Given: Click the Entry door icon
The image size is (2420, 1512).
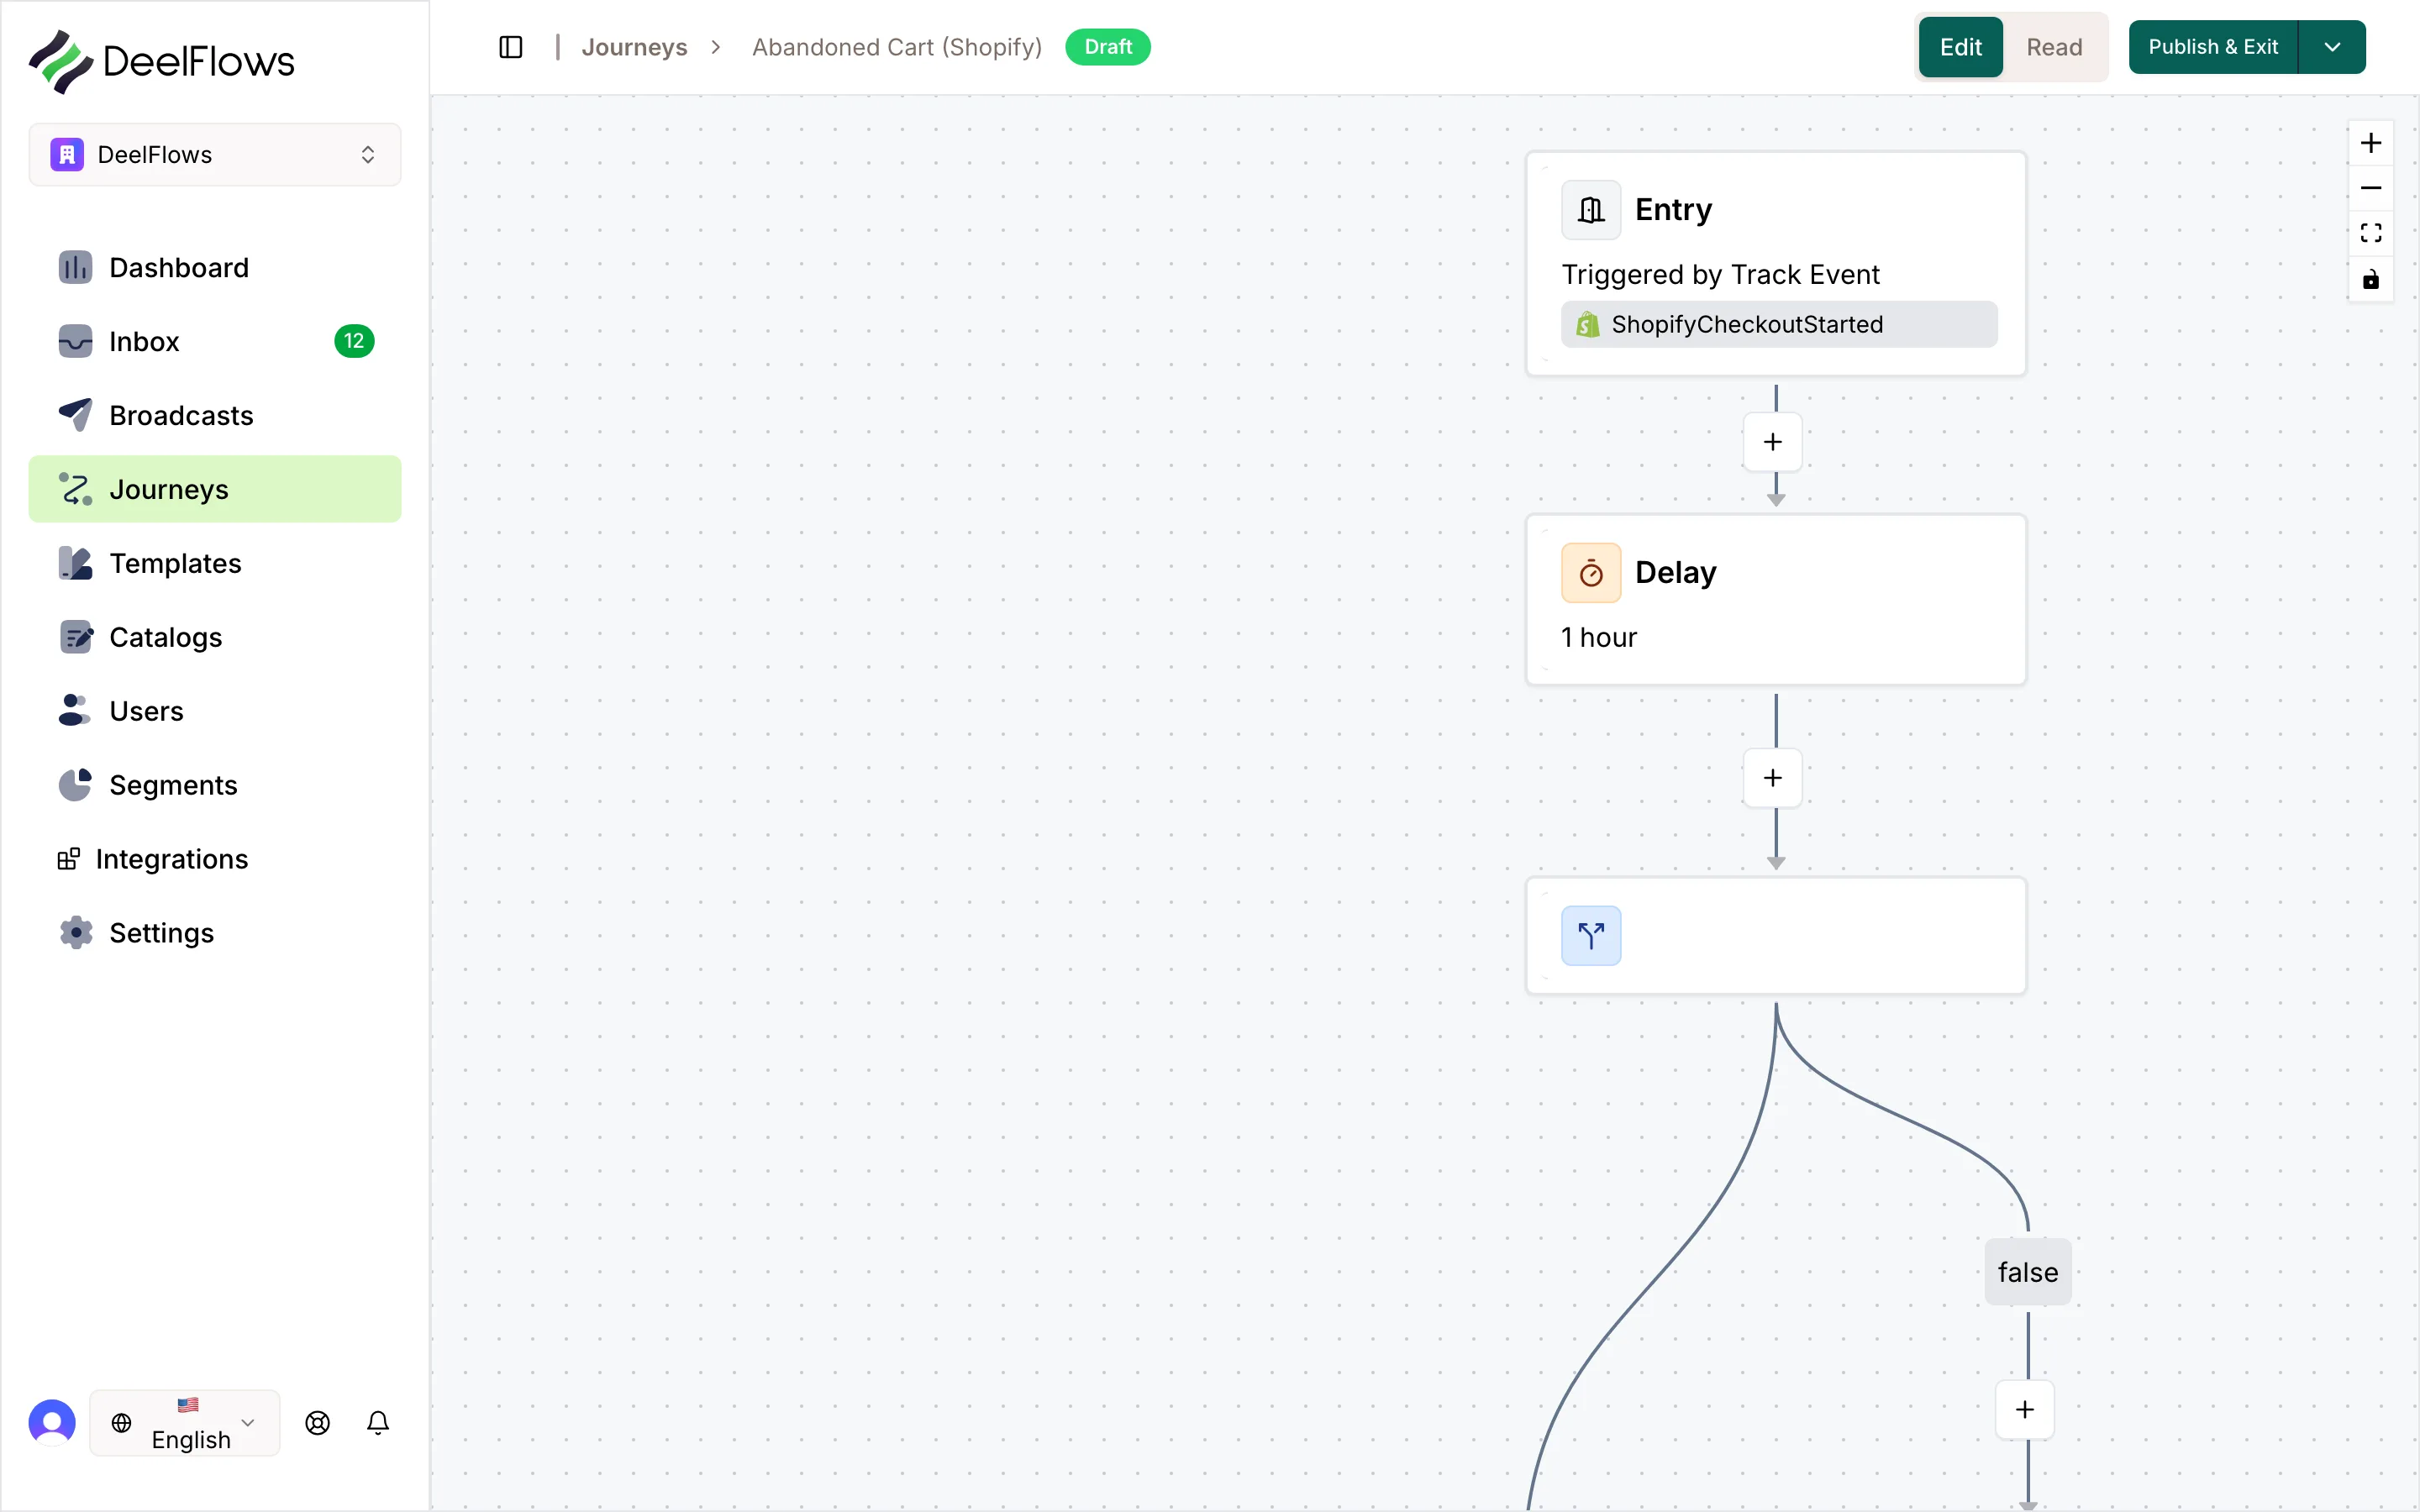Looking at the screenshot, I should [x=1591, y=210].
